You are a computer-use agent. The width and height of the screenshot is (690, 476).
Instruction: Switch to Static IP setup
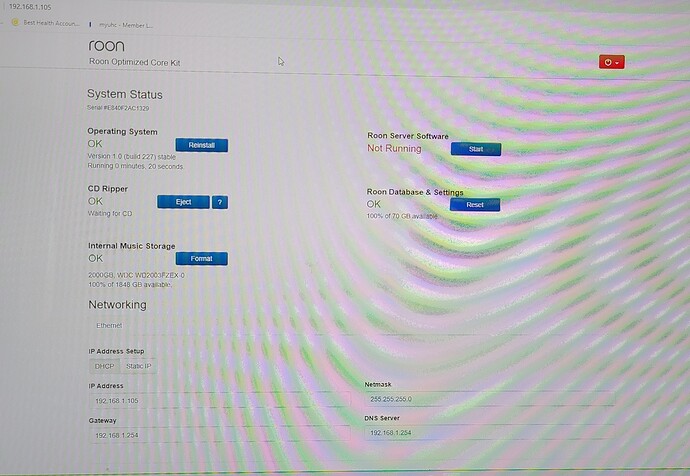(x=138, y=366)
